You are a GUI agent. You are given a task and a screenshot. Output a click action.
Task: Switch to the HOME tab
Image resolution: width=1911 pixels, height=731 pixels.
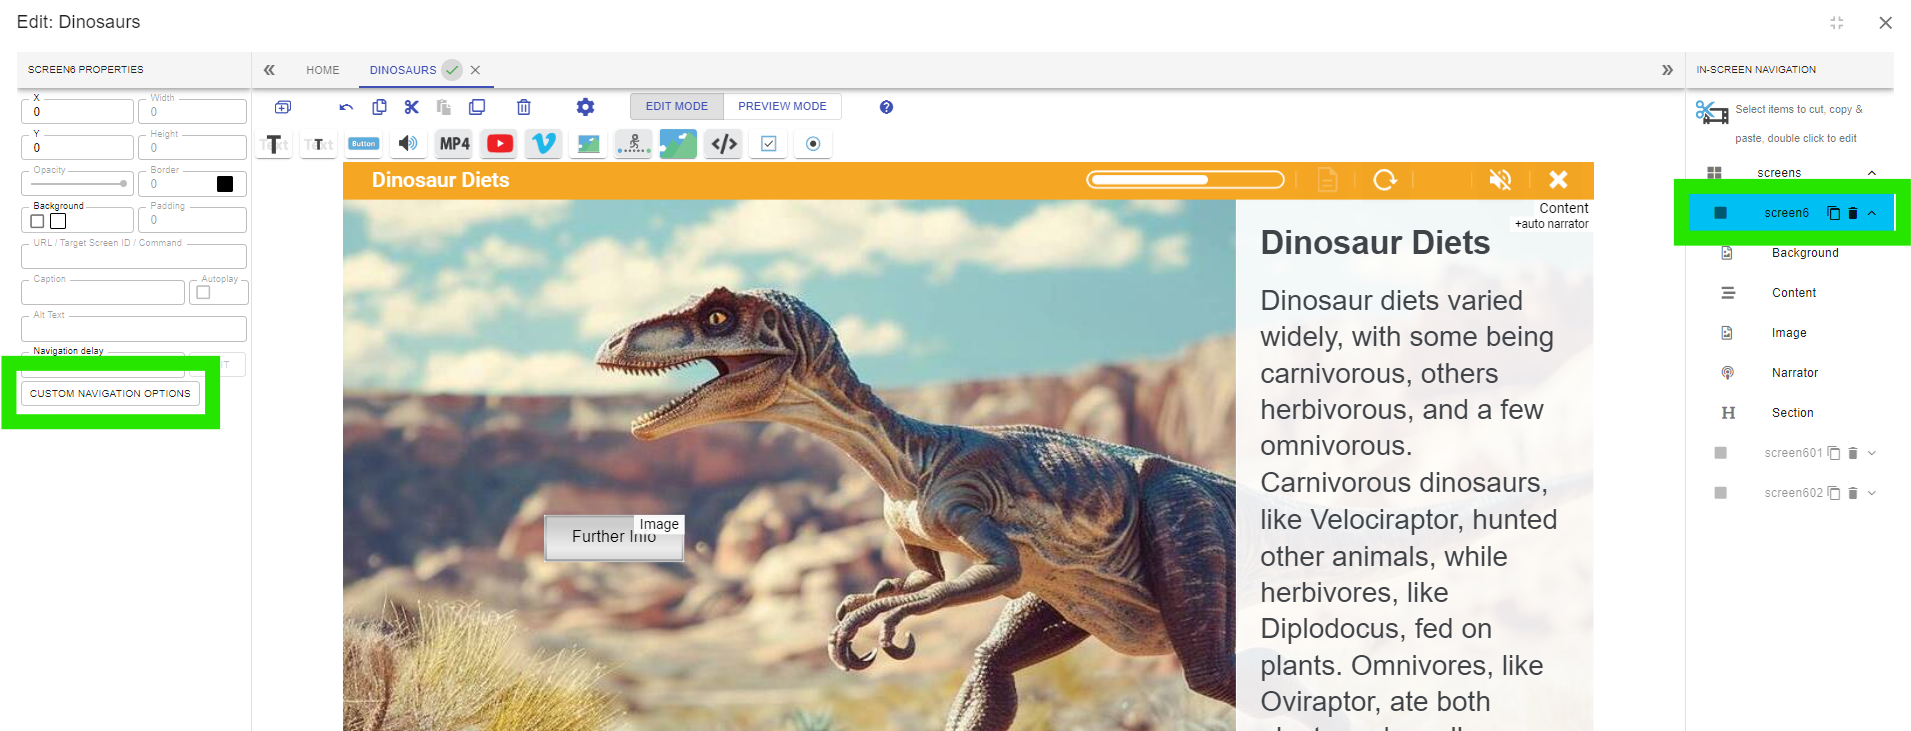[323, 70]
